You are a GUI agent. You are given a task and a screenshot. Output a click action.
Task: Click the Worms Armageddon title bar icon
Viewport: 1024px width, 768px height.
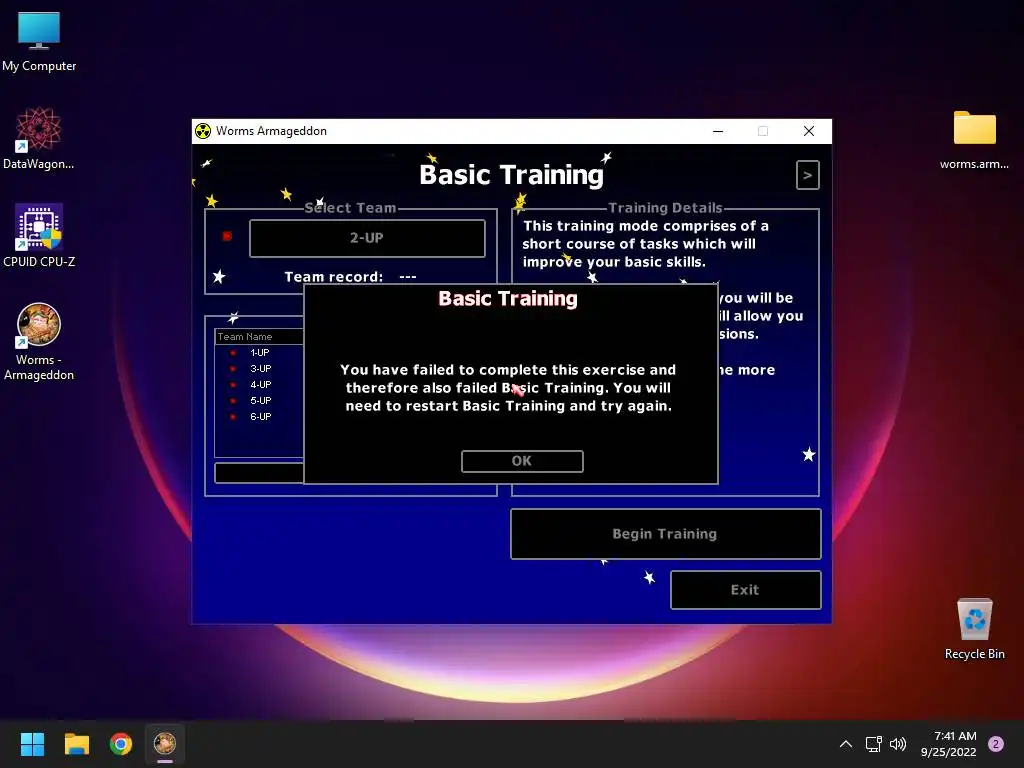click(x=203, y=131)
